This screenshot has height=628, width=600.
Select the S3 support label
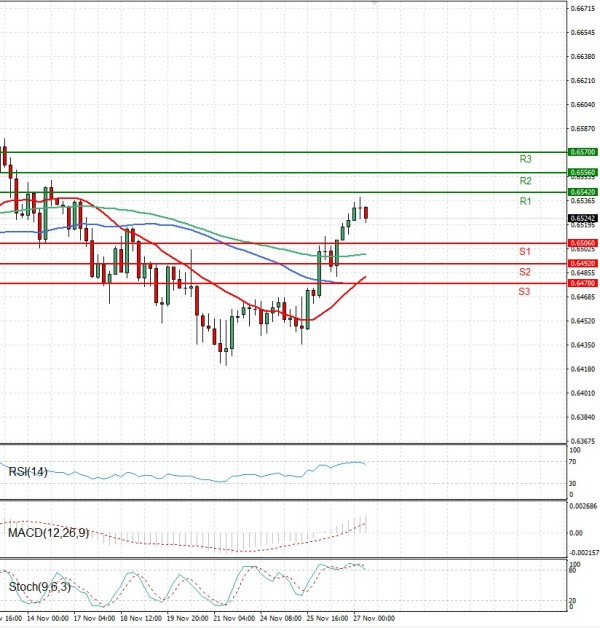coord(524,291)
